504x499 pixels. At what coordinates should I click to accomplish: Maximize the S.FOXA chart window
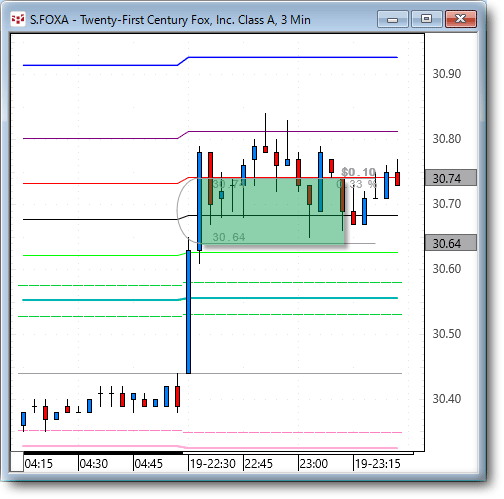tap(426, 19)
